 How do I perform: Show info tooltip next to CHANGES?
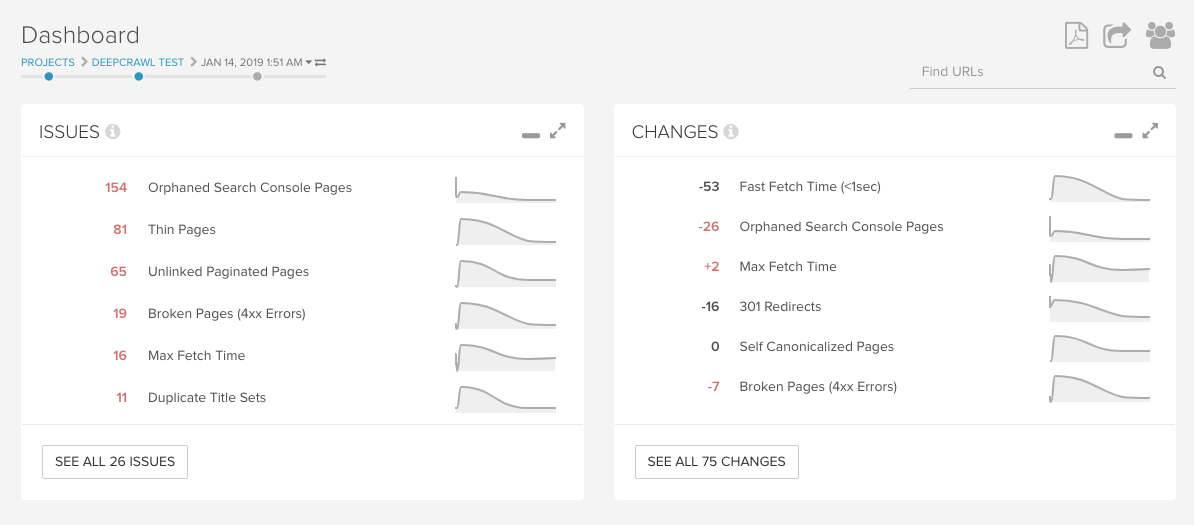pos(731,132)
